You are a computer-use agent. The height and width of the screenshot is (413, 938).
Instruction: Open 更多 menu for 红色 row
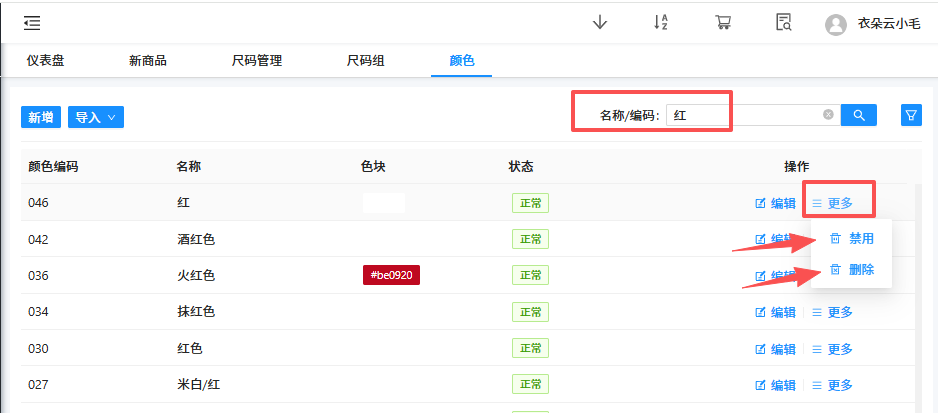tap(832, 349)
